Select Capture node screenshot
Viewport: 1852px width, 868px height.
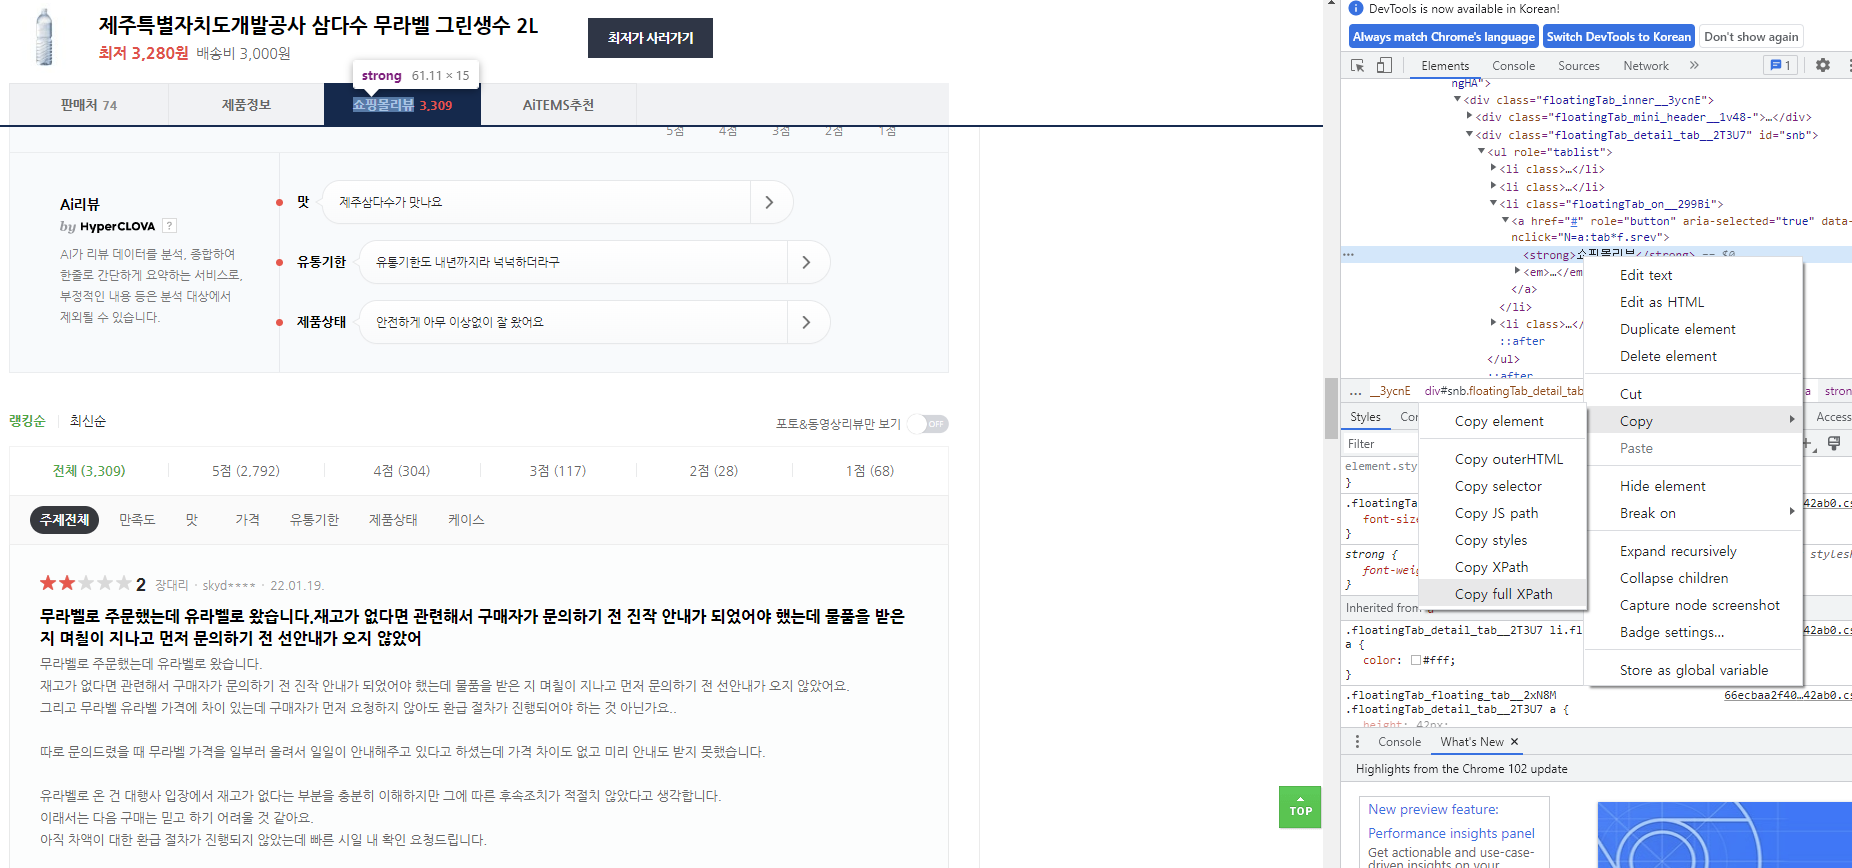point(1693,605)
